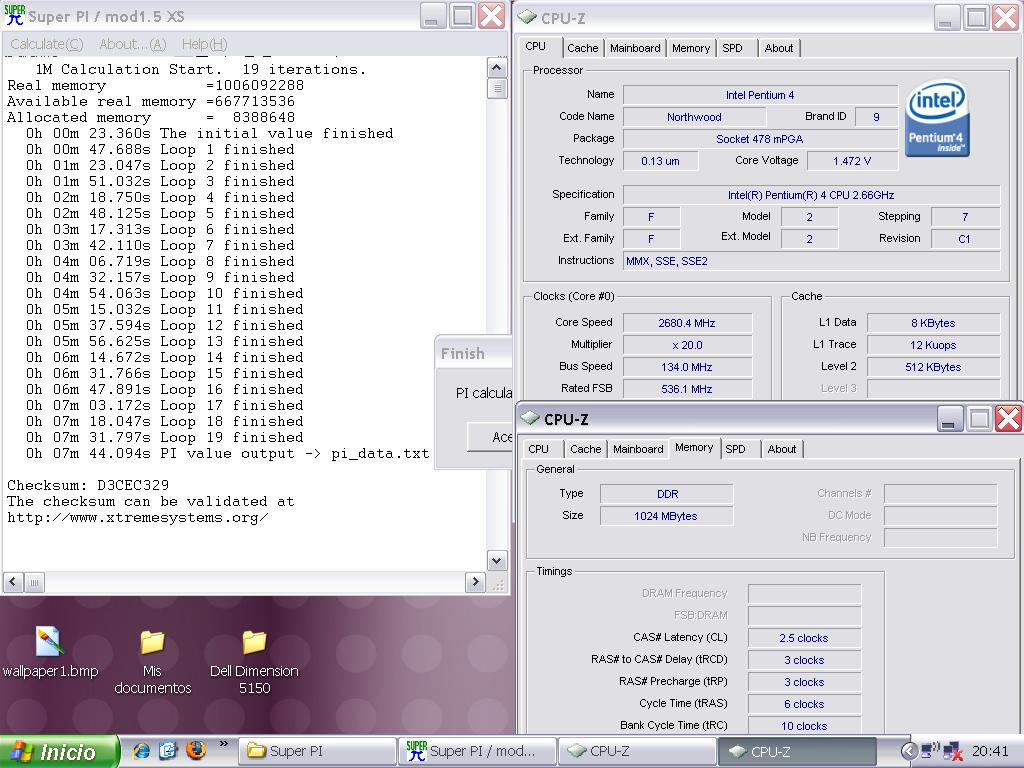
Task: Click the taskbar clock 20:41
Action: click(990, 752)
